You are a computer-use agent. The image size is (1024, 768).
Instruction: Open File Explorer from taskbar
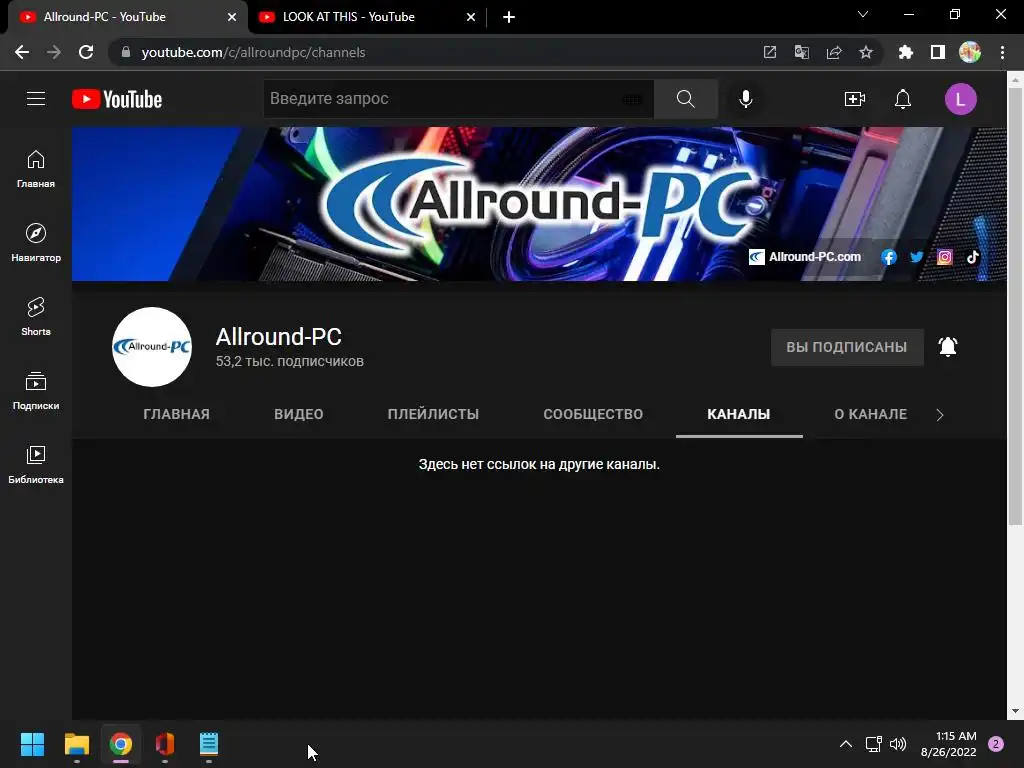tap(76, 744)
